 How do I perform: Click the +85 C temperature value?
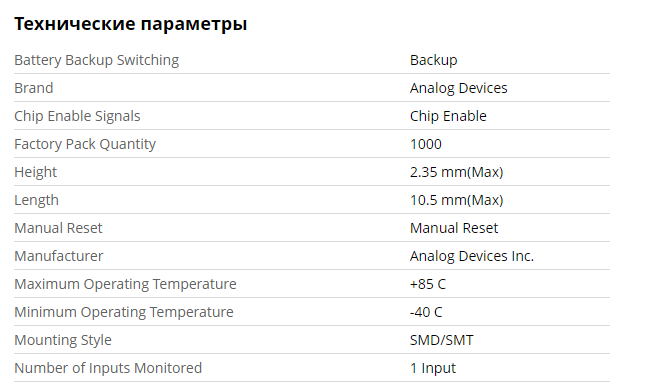pos(428,284)
